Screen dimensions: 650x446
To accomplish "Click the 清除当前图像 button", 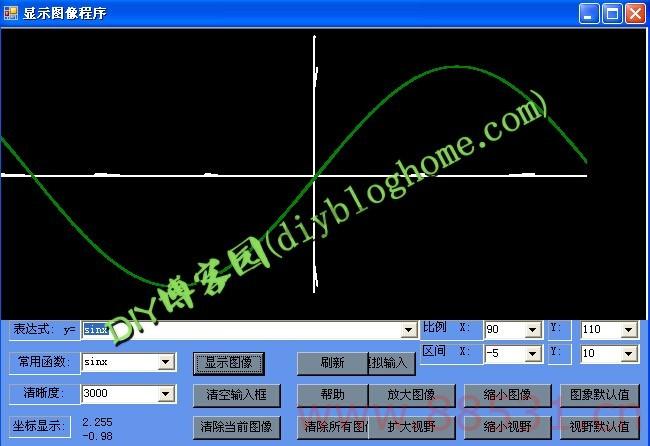I will [236, 427].
